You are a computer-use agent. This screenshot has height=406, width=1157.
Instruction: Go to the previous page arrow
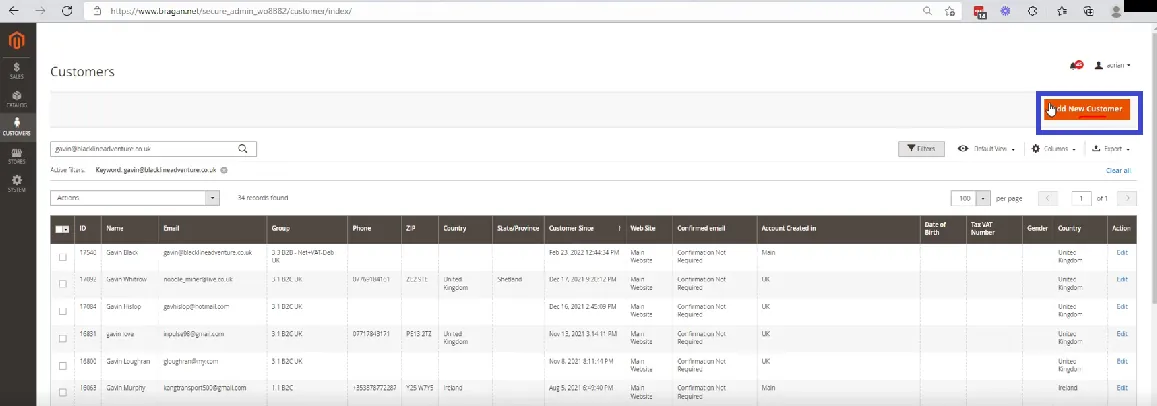[1048, 198]
